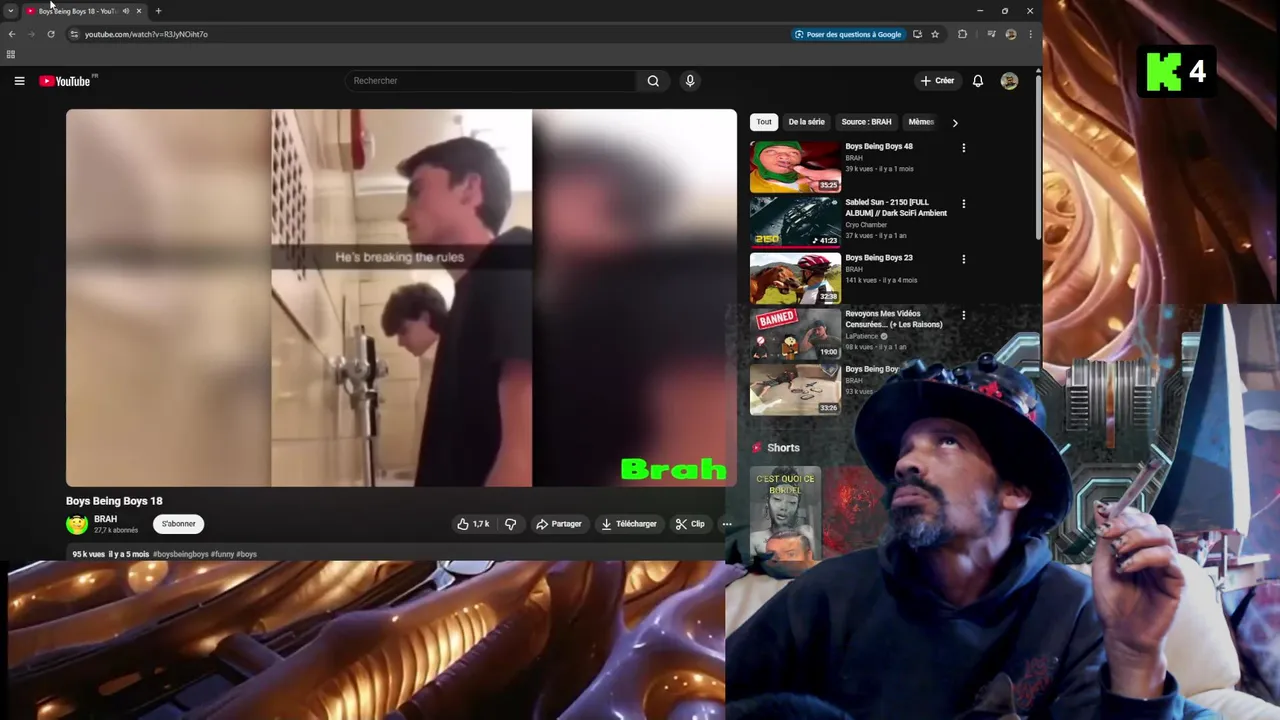
Task: Select the Tout filter chip
Action: point(764,122)
